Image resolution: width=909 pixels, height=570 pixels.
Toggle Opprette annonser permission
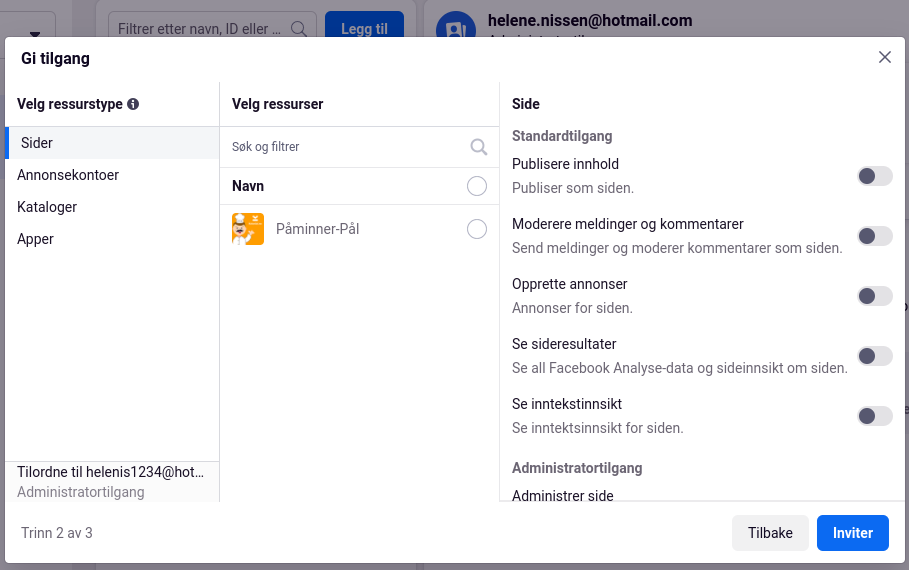875,296
